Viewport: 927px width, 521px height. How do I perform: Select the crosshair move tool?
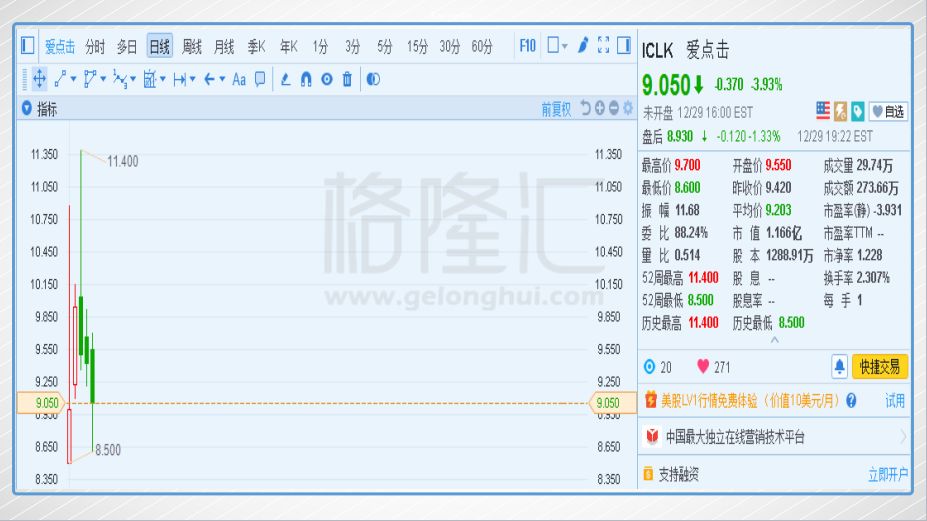39,79
